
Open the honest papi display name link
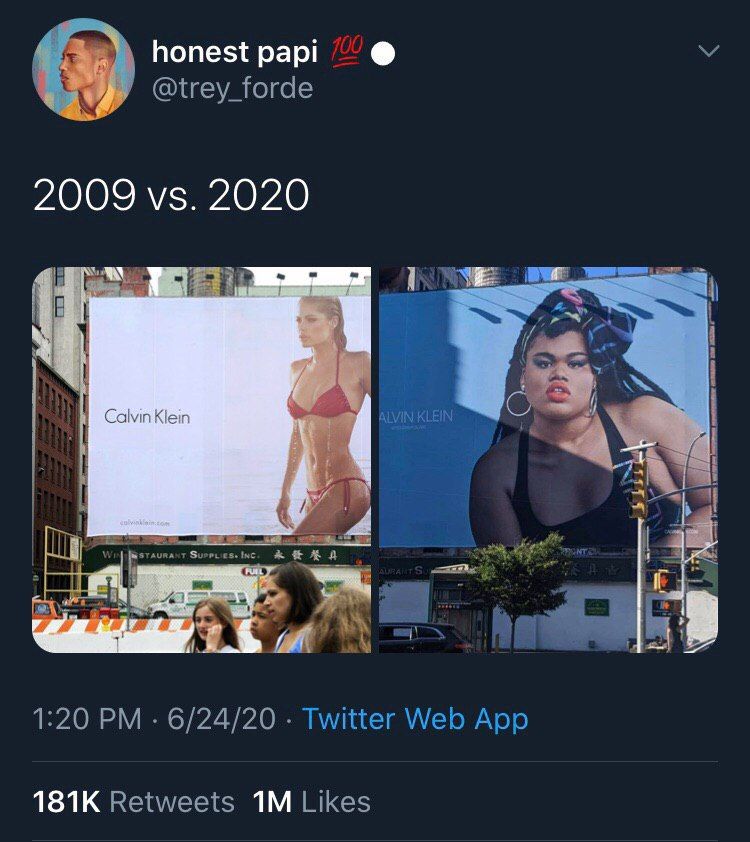pyautogui.click(x=235, y=53)
